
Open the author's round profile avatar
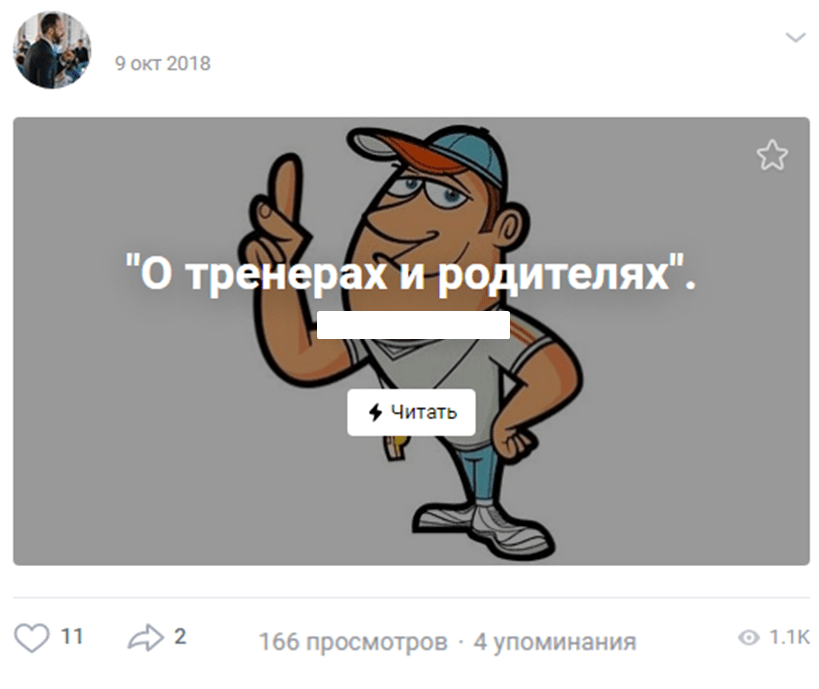click(x=52, y=50)
